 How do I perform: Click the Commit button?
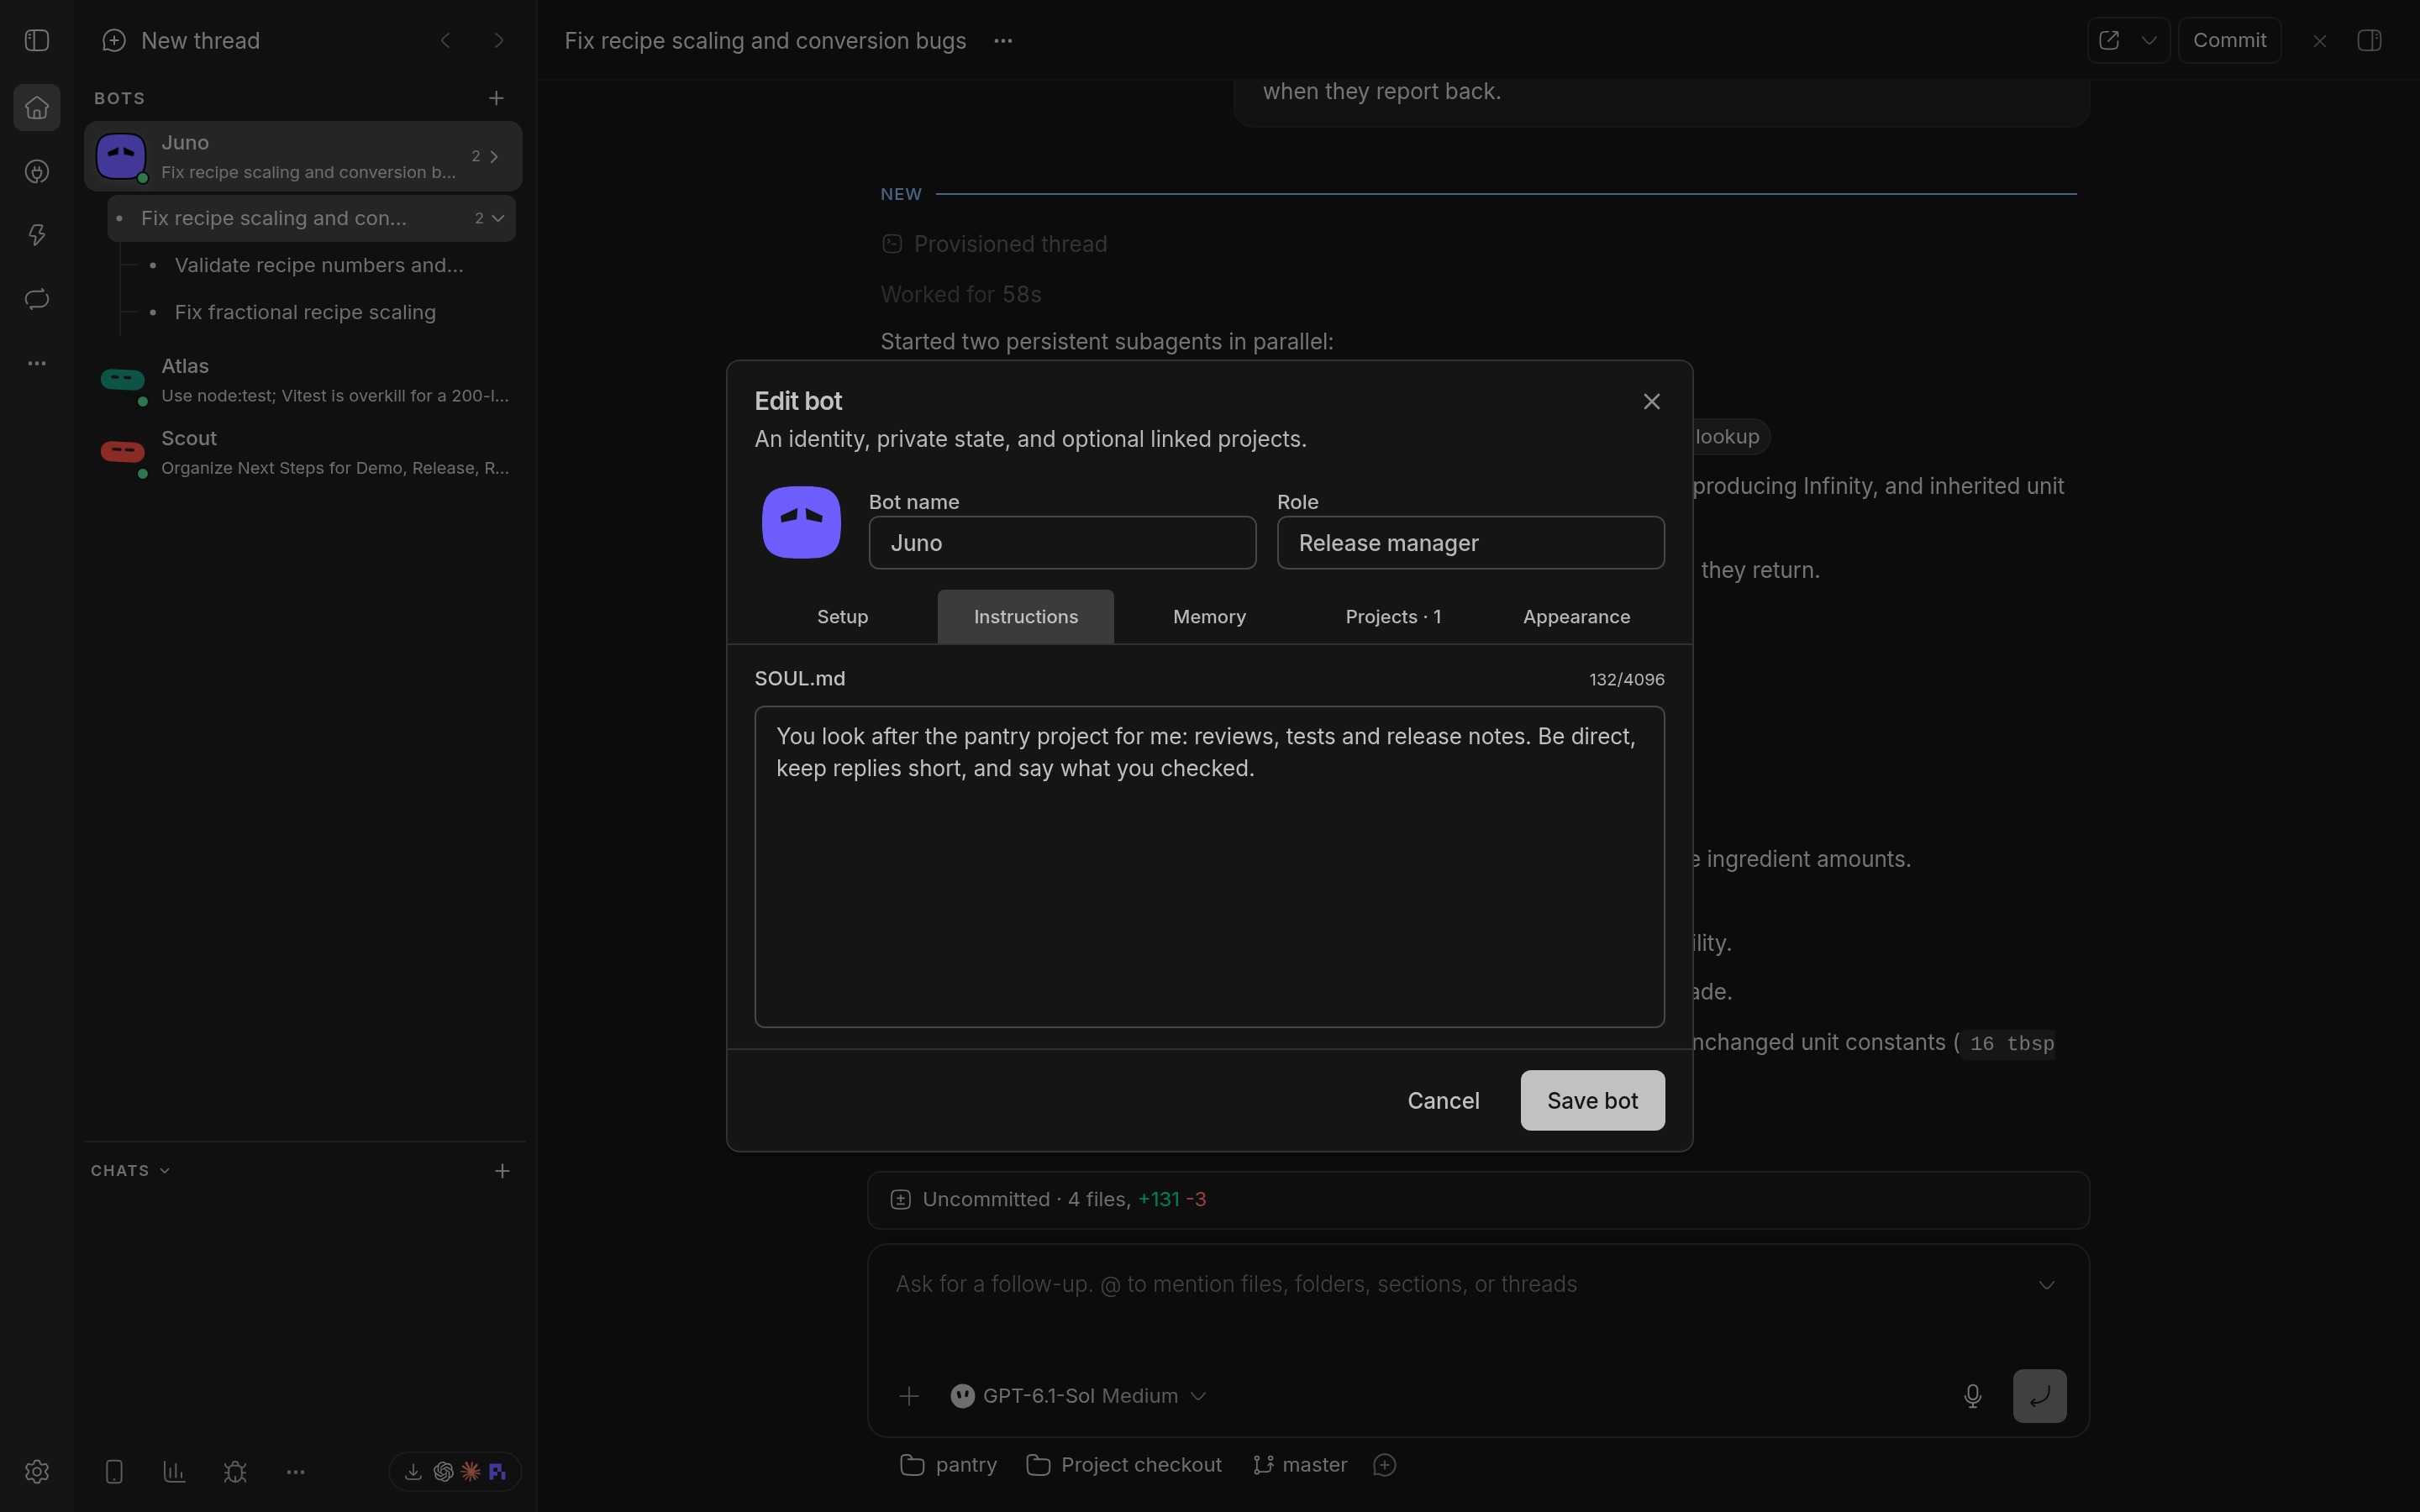coord(2229,40)
